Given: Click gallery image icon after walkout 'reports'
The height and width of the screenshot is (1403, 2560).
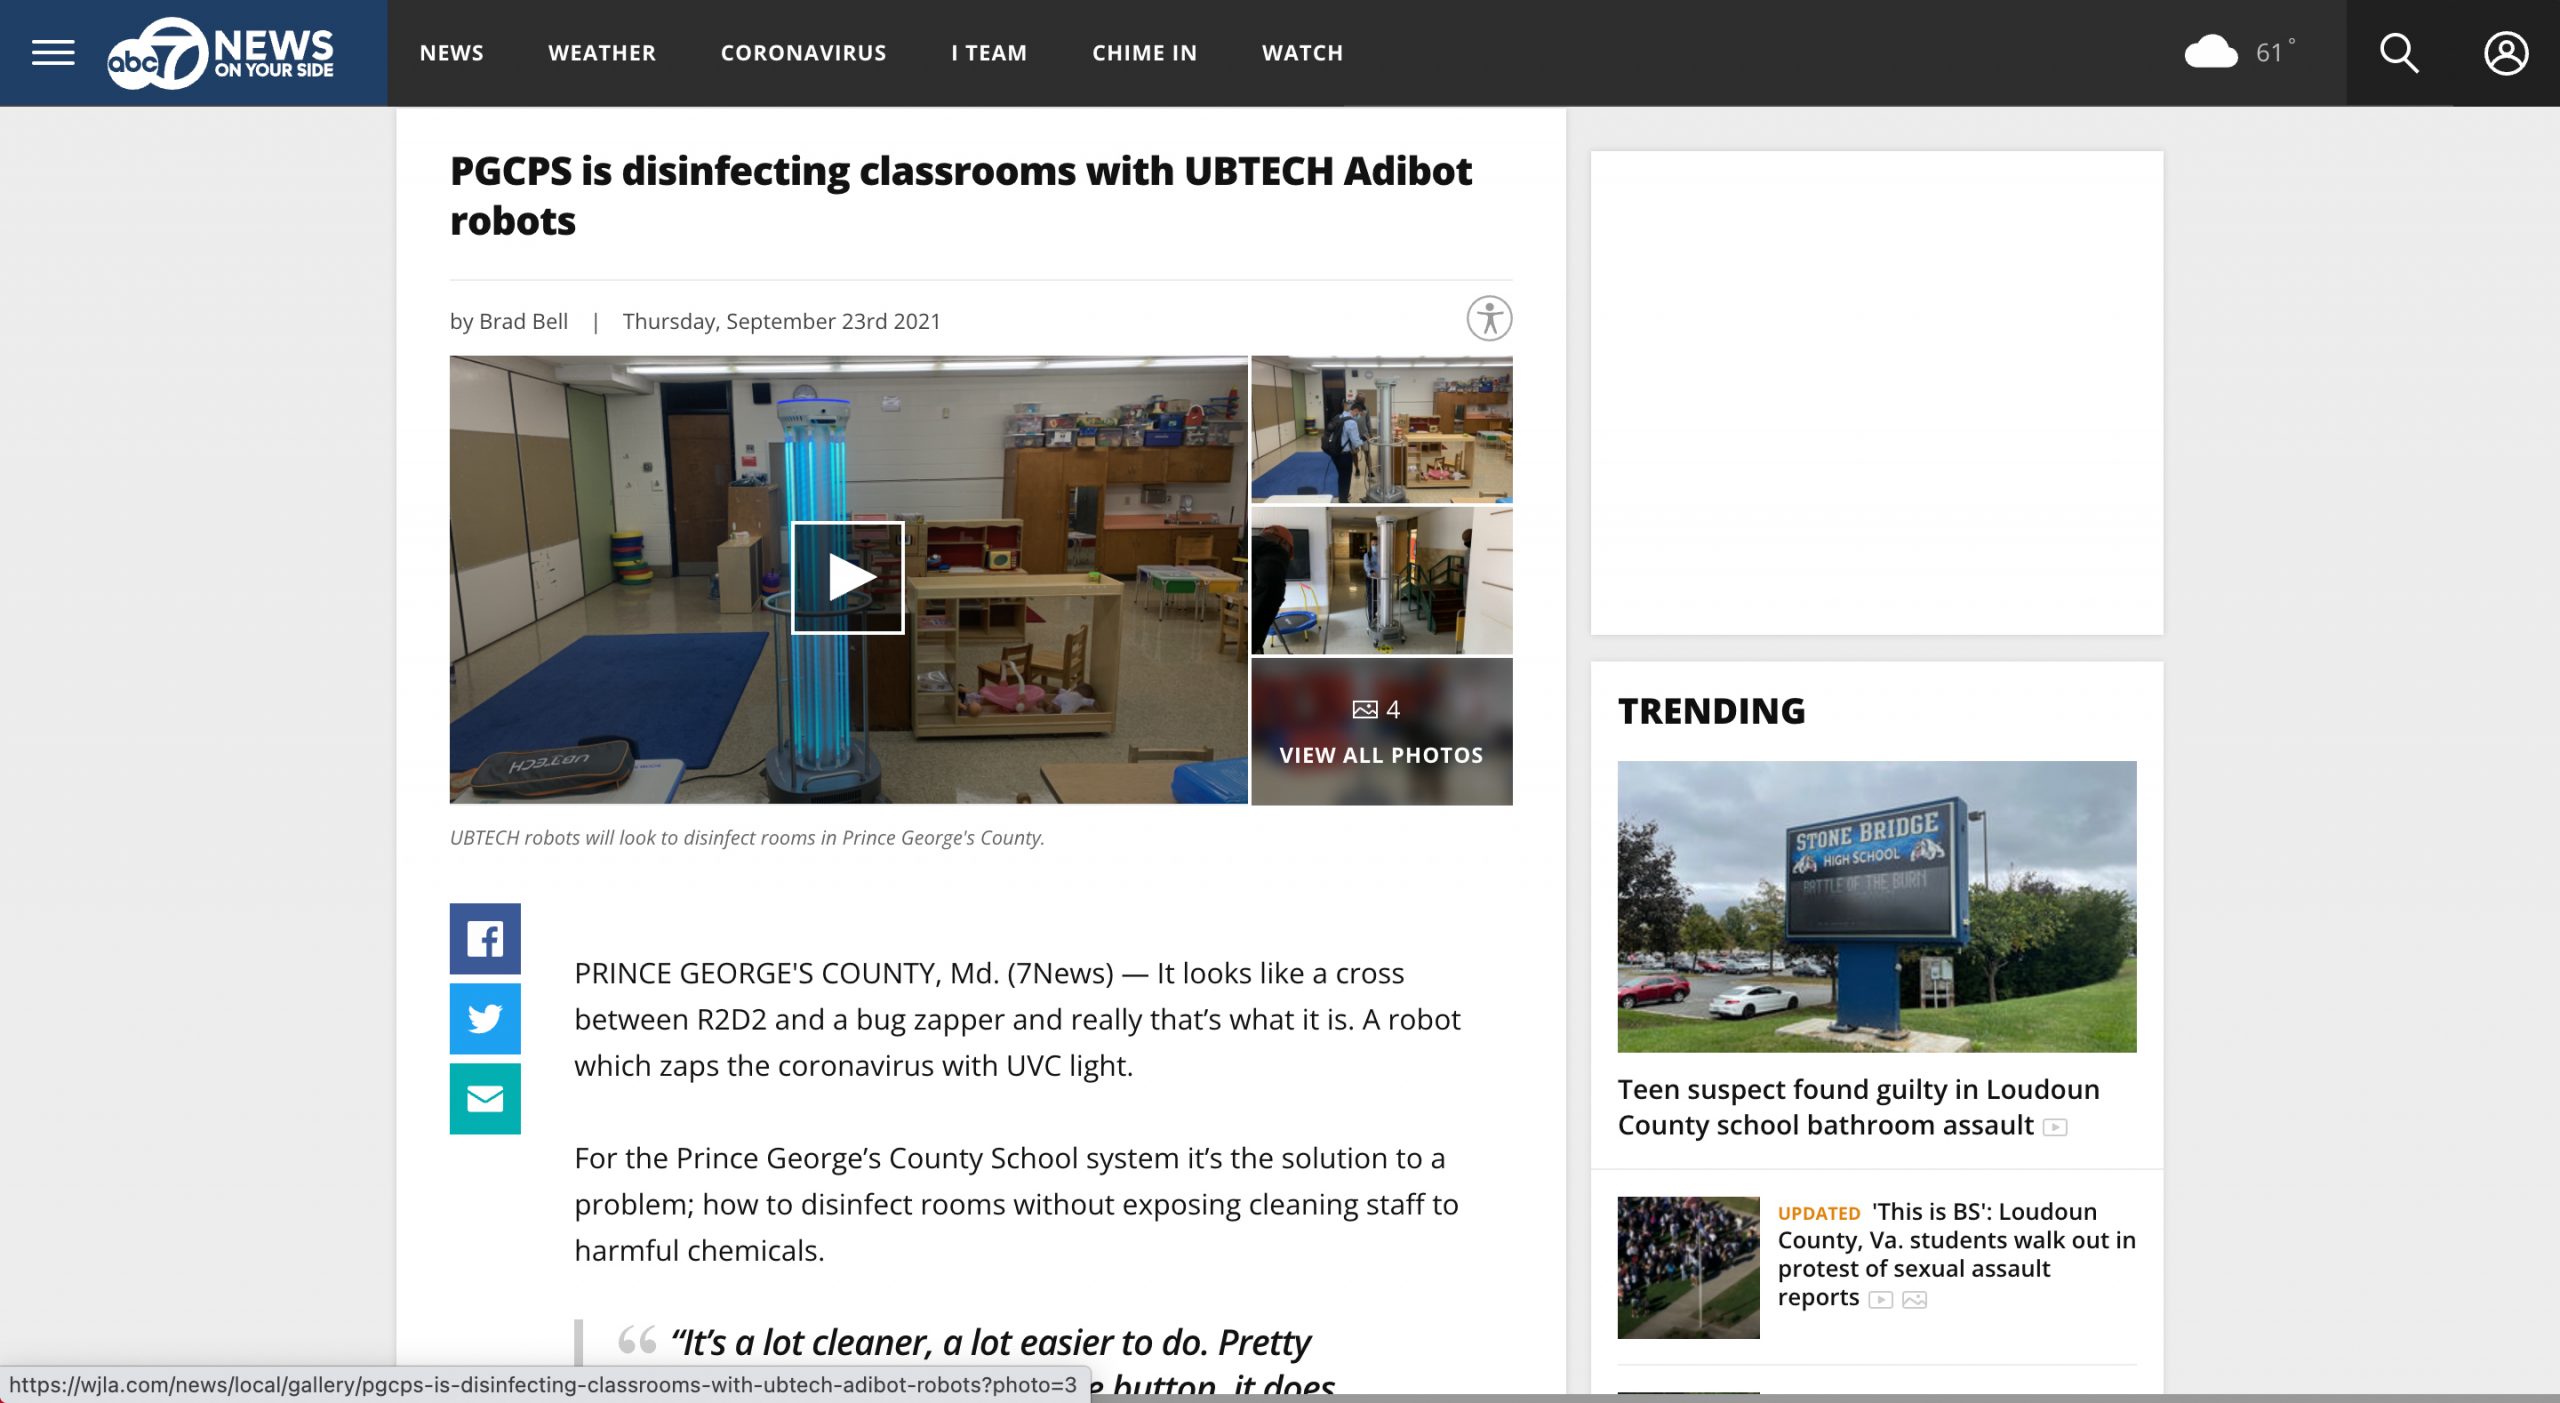Looking at the screenshot, I should click(x=1914, y=1300).
